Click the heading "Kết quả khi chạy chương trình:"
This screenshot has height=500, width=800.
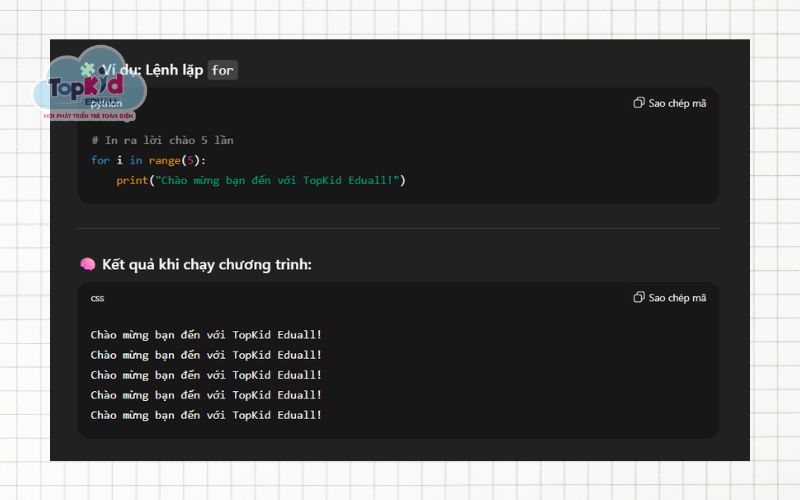coord(207,264)
